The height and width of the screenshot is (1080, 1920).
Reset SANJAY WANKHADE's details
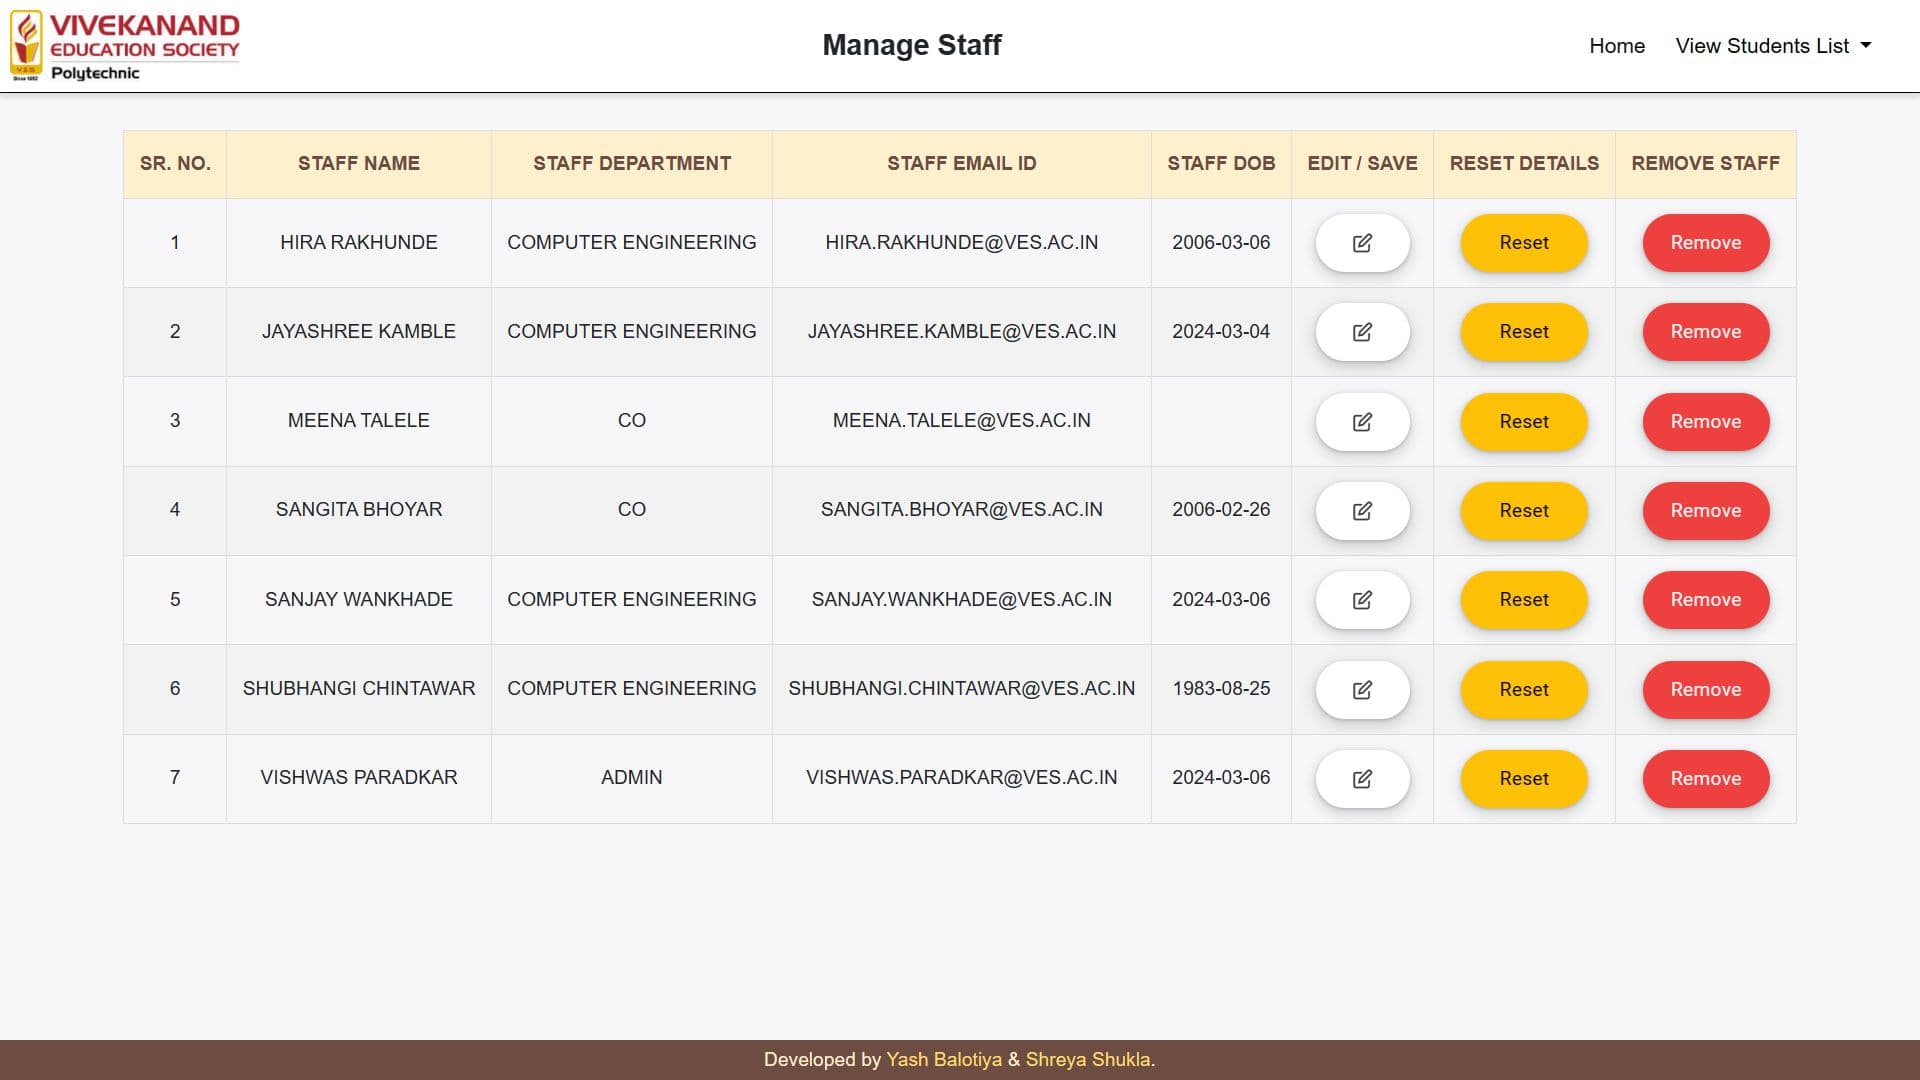[x=1523, y=600]
